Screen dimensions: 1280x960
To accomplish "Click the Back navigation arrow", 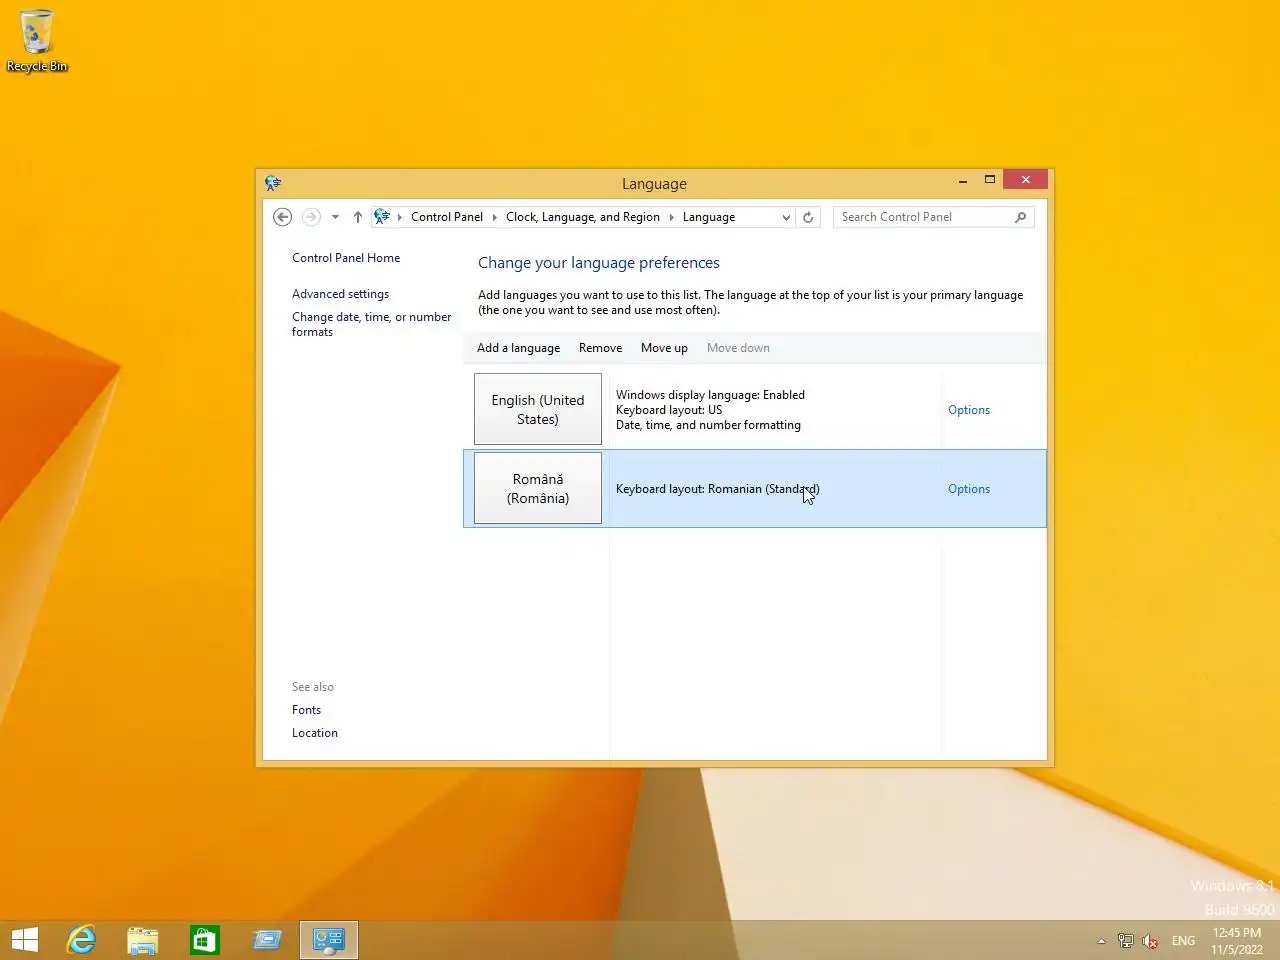I will (282, 217).
